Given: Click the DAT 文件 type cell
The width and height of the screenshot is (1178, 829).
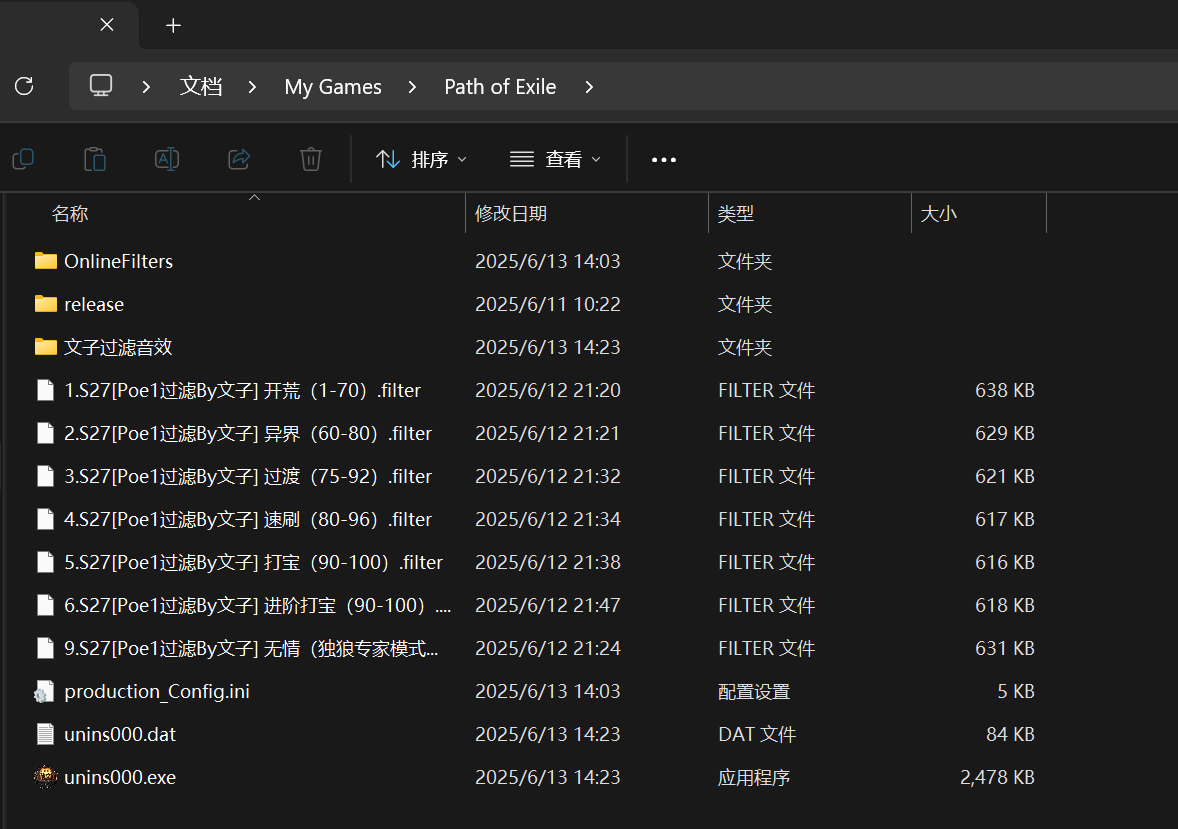Looking at the screenshot, I should coord(757,734).
